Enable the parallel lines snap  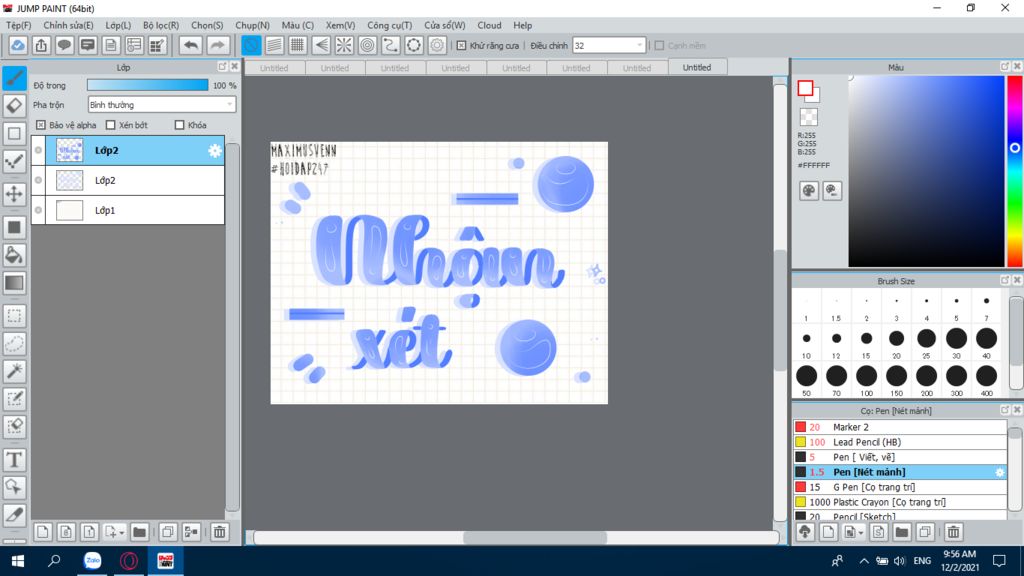click(x=274, y=45)
